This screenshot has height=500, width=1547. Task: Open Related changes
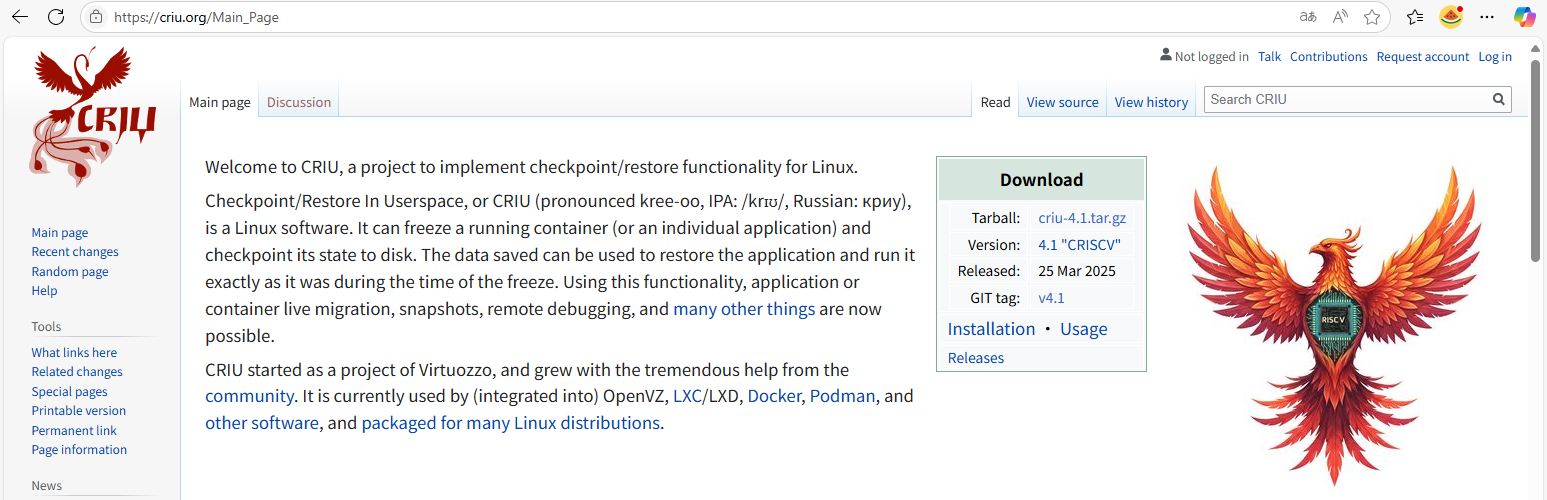(x=77, y=372)
